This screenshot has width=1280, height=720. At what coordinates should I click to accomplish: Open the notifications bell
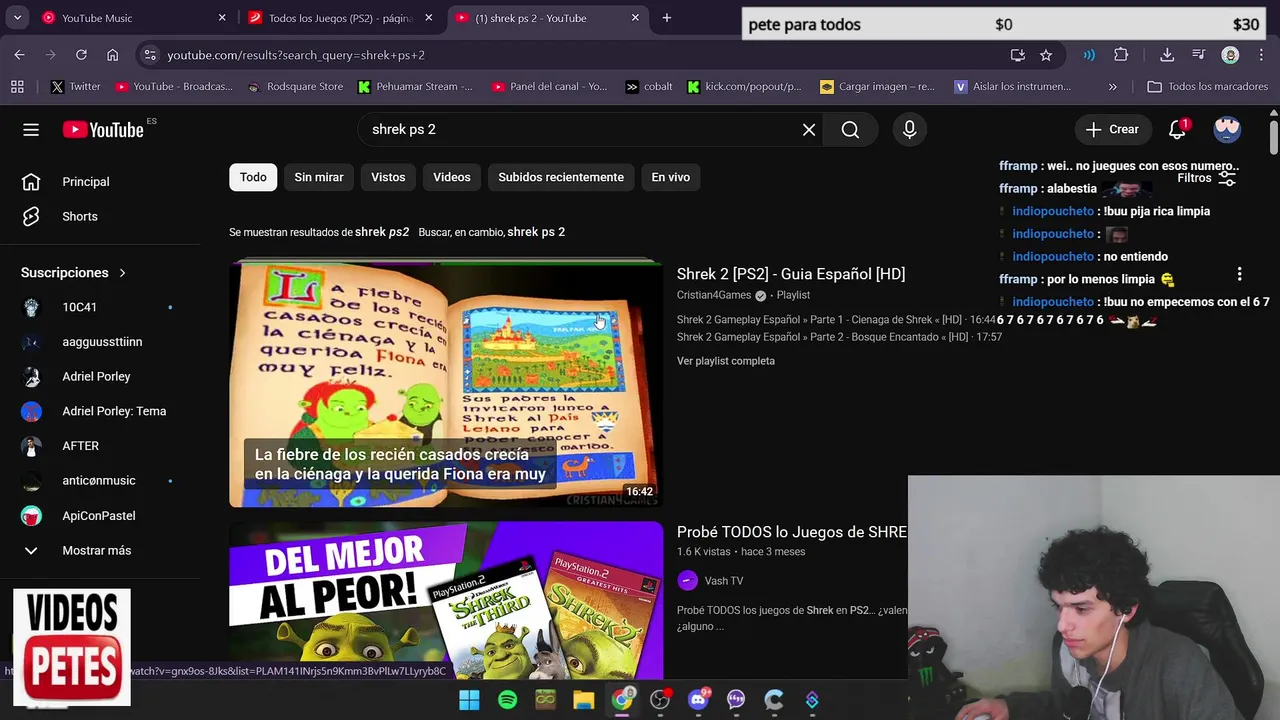click(x=1177, y=129)
